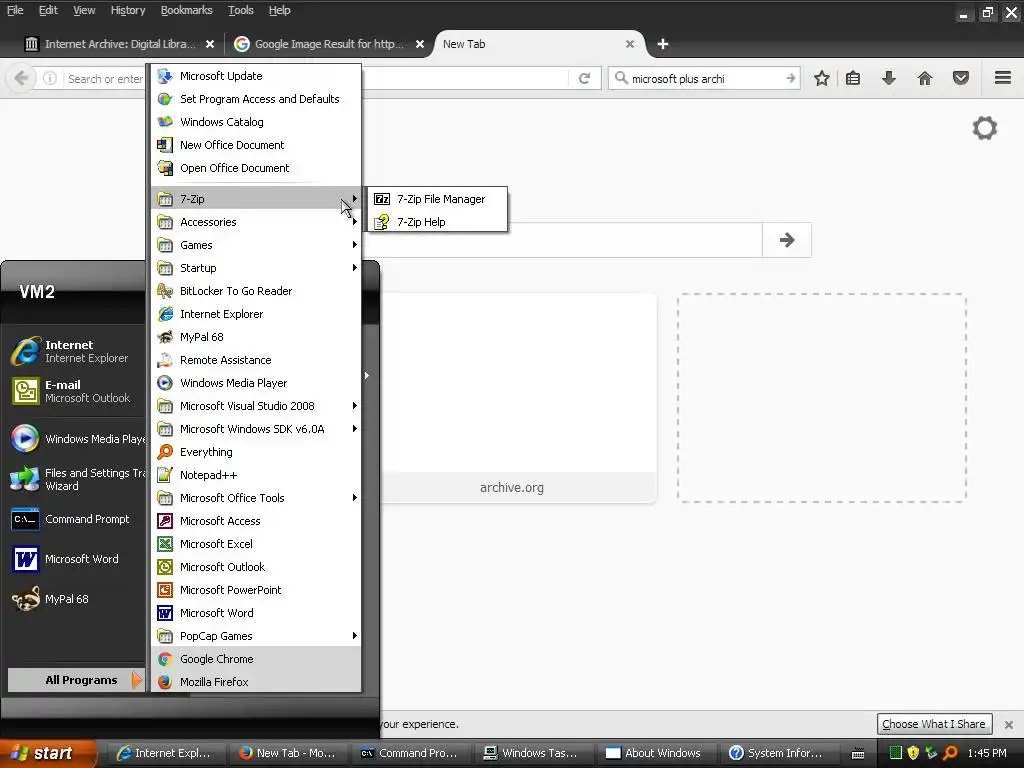Expand Microsoft Visual Studio 2008 folder

click(x=256, y=406)
